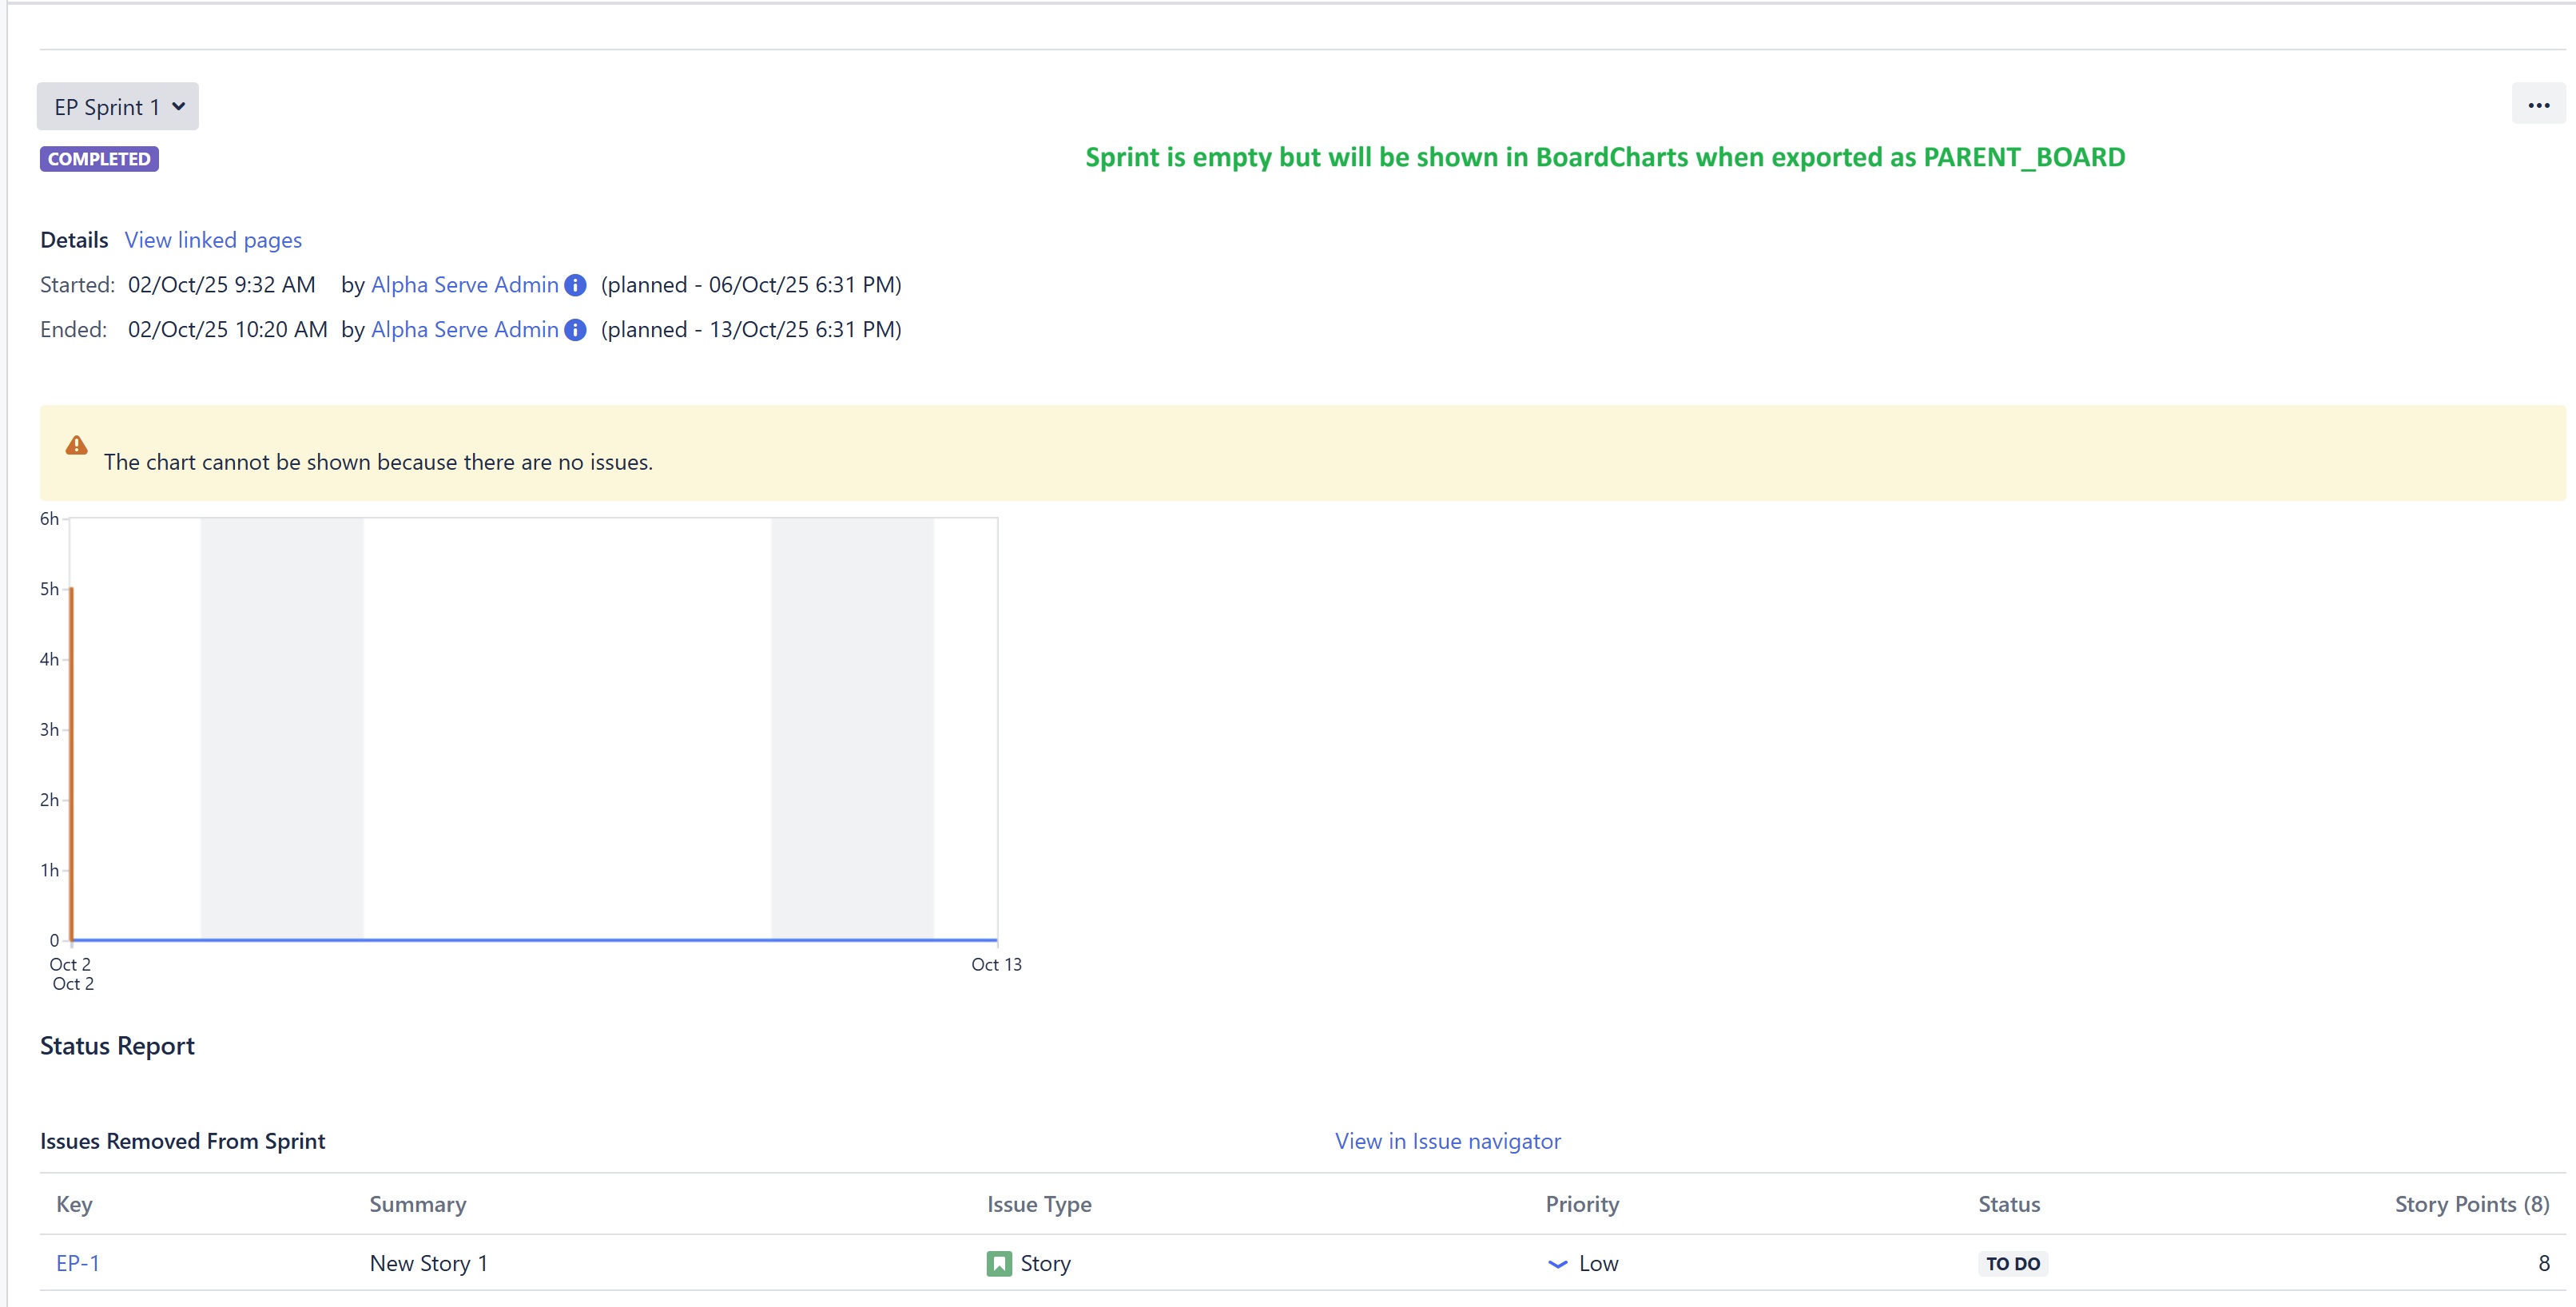This screenshot has width=2576, height=1307.
Task: Open the EP Sprint 1 dropdown
Action: pyautogui.click(x=118, y=107)
